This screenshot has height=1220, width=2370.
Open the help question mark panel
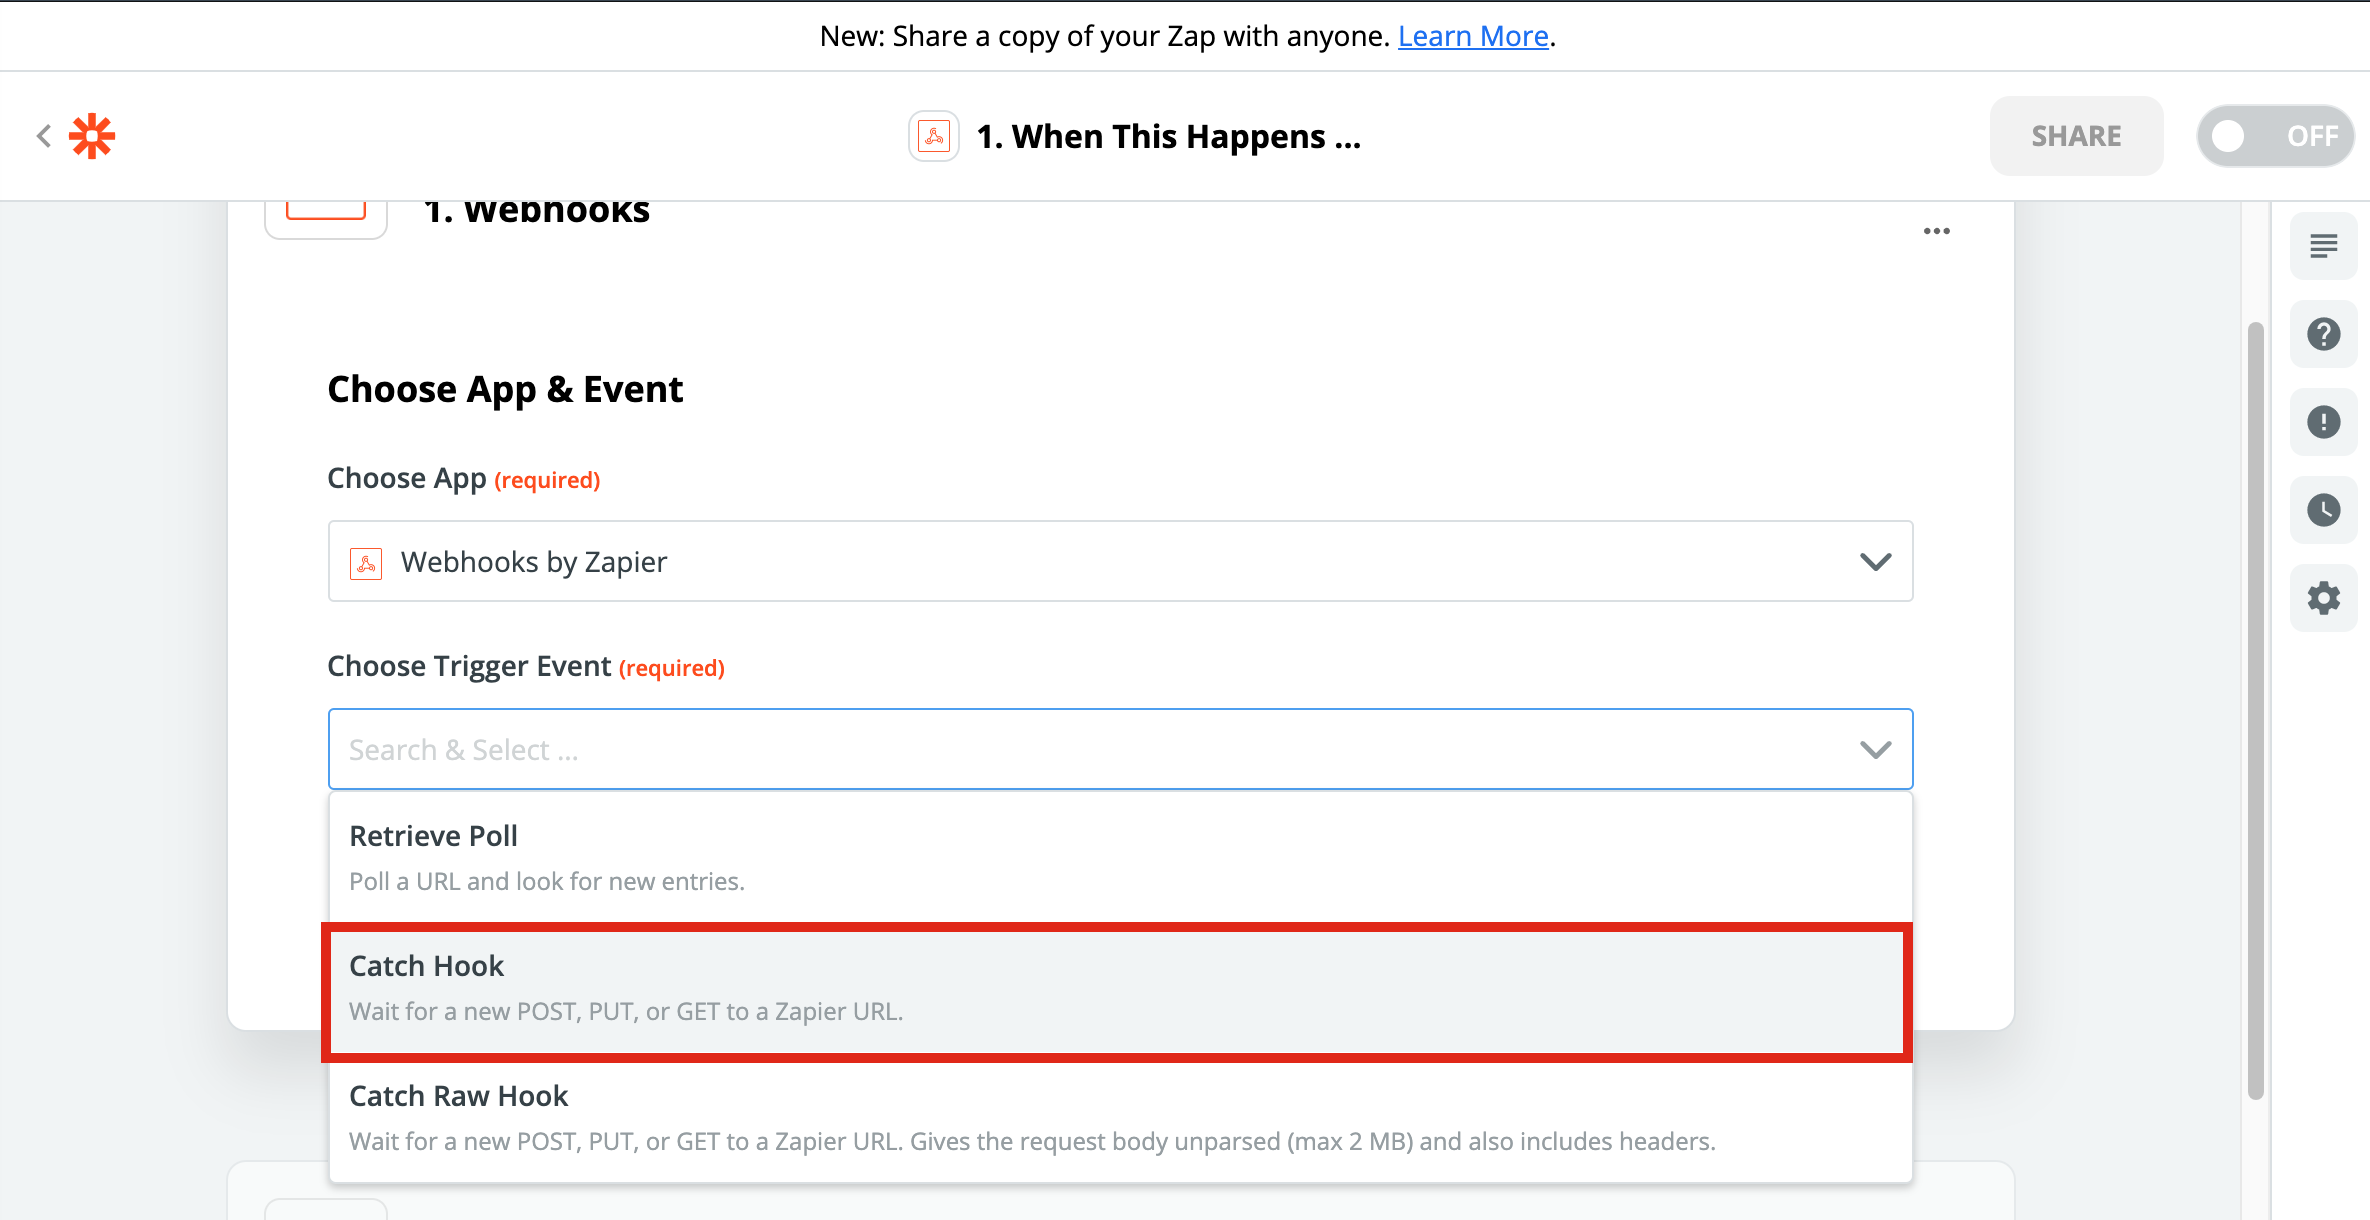tap(2323, 334)
